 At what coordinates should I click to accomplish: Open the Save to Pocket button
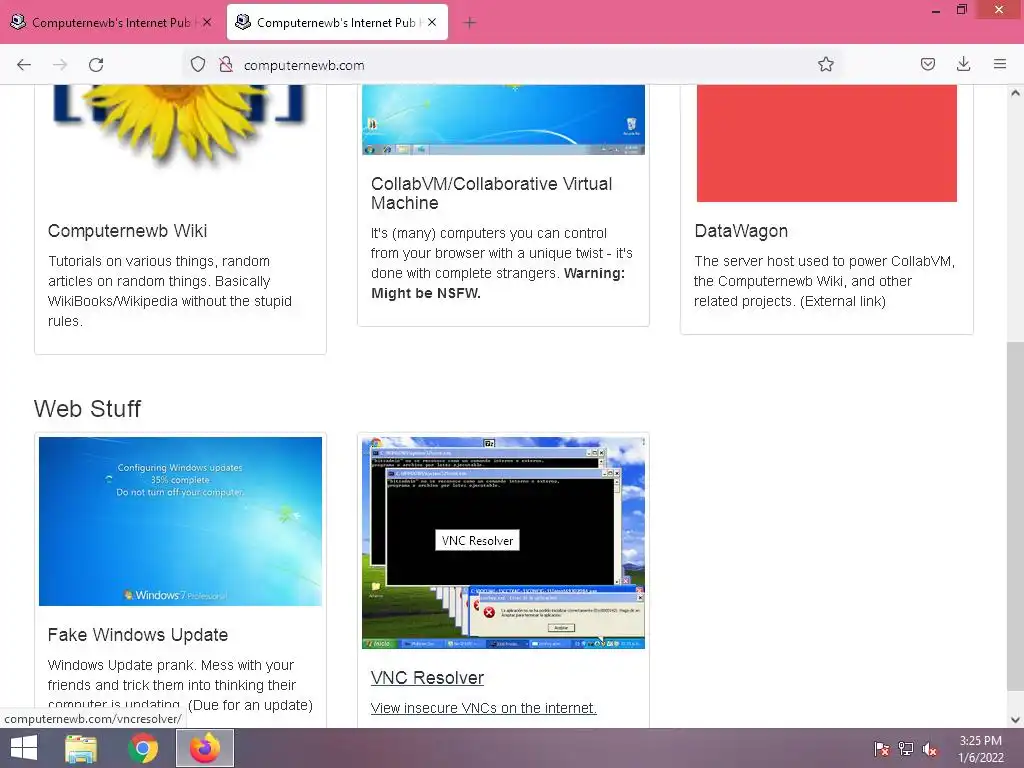pyautogui.click(x=927, y=64)
